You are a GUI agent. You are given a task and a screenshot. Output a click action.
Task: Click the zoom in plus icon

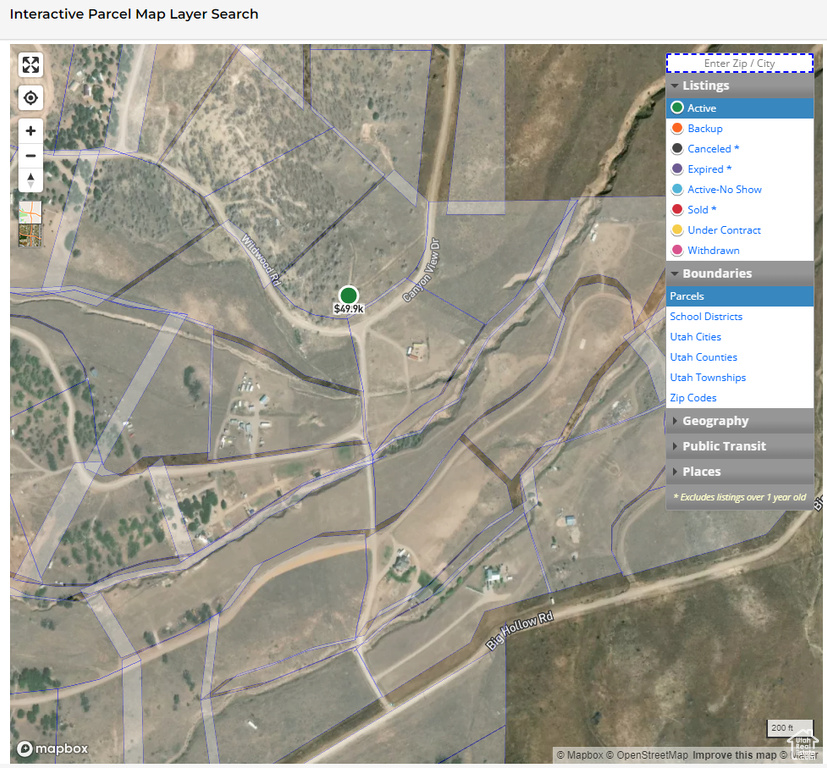[30, 130]
